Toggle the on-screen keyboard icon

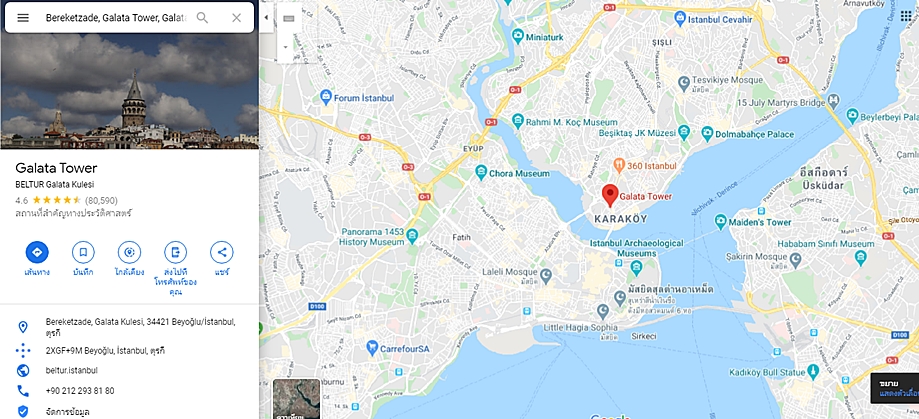point(288,18)
